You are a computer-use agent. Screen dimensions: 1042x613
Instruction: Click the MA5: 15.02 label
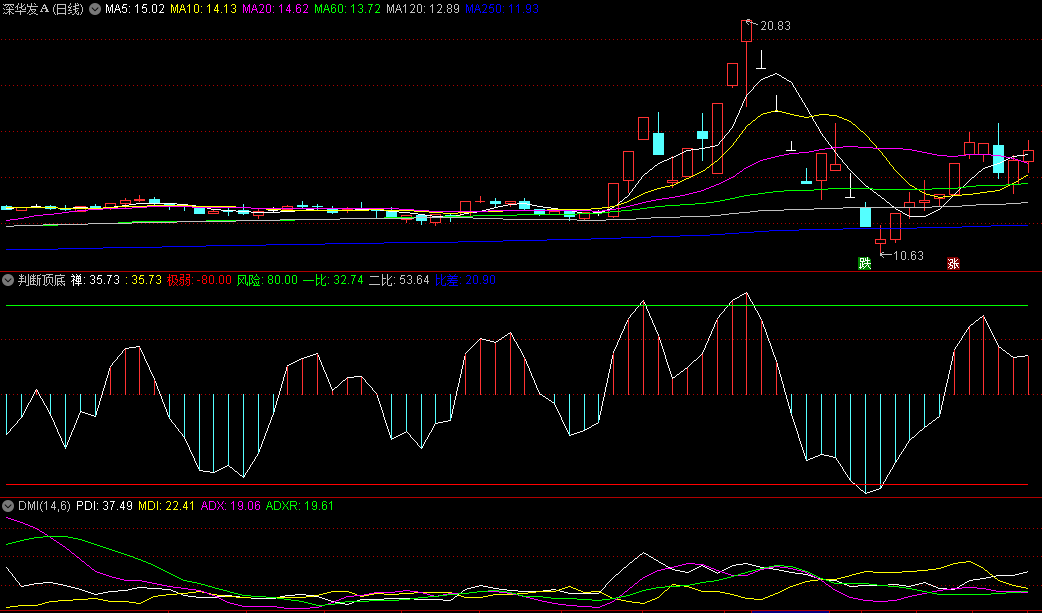pyautogui.click(x=135, y=9)
